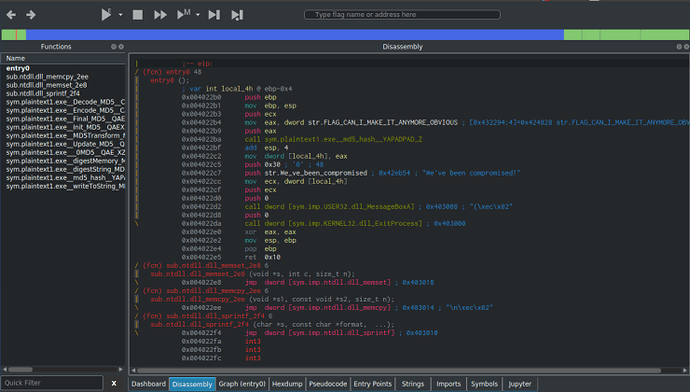Click the MessageBoxA import call

click(351, 207)
